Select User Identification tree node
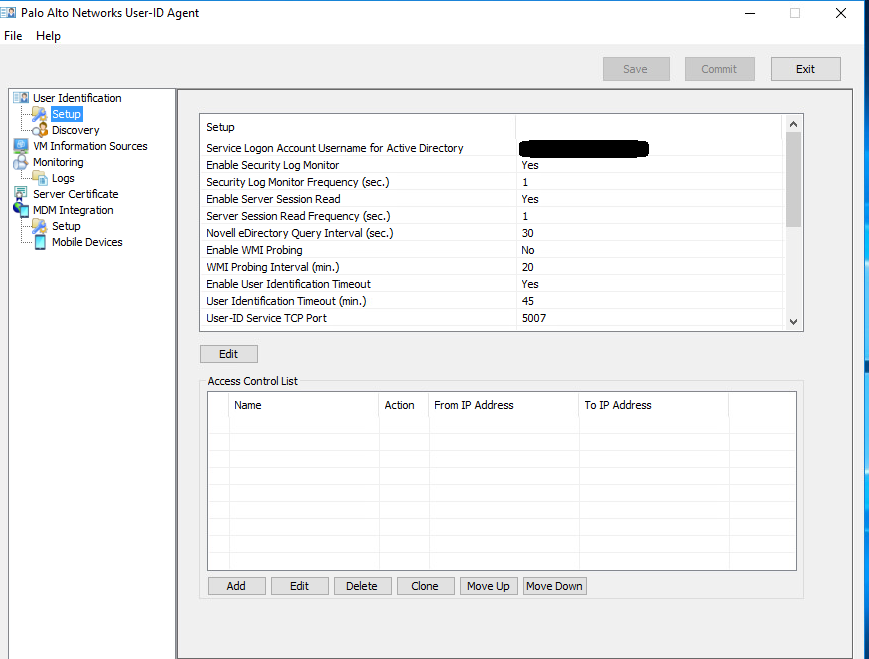 77,98
